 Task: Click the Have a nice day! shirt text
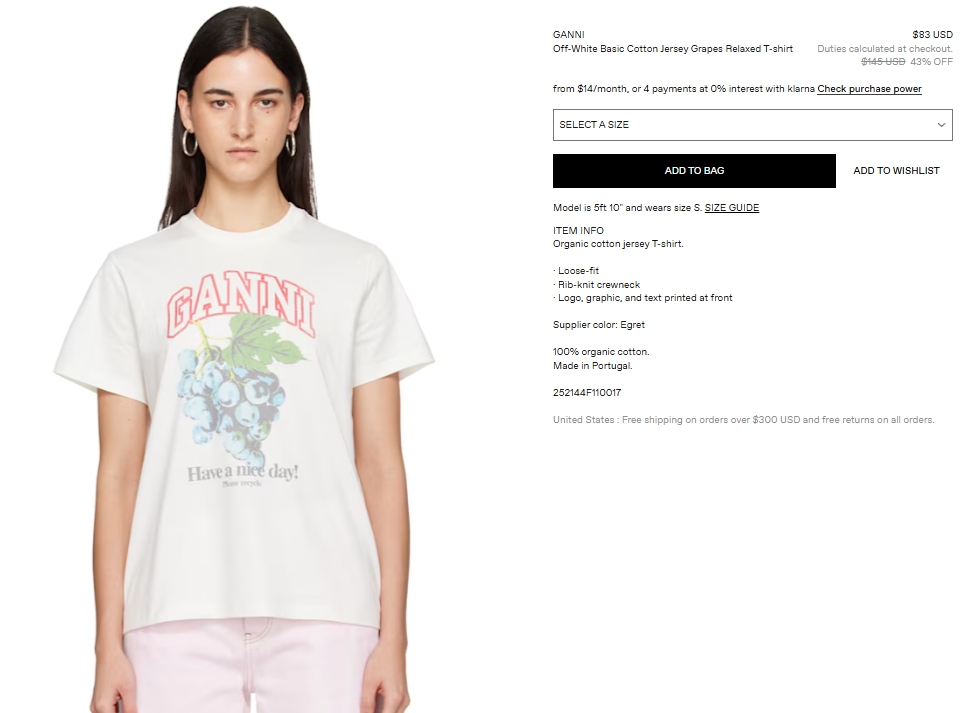[x=243, y=472]
